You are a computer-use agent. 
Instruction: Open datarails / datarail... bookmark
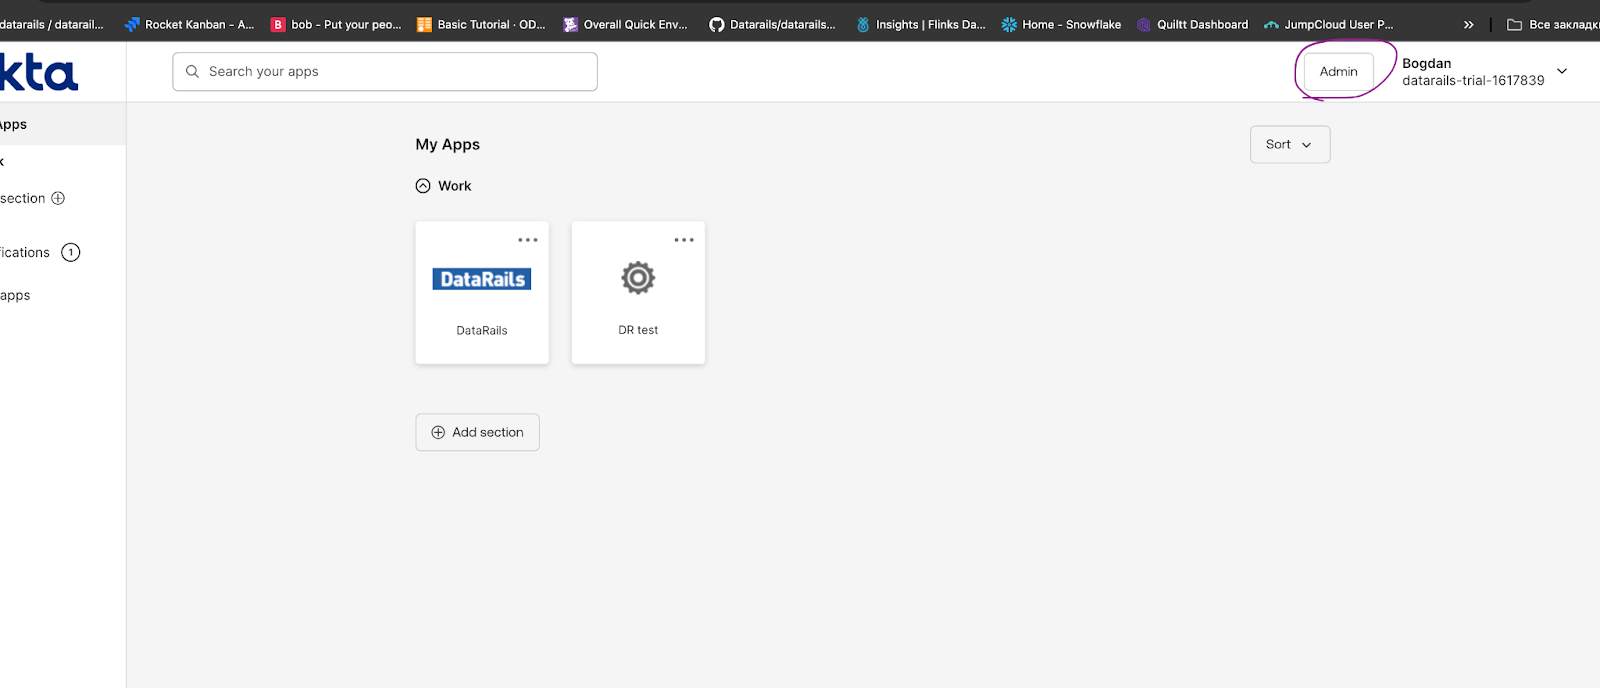[52, 24]
